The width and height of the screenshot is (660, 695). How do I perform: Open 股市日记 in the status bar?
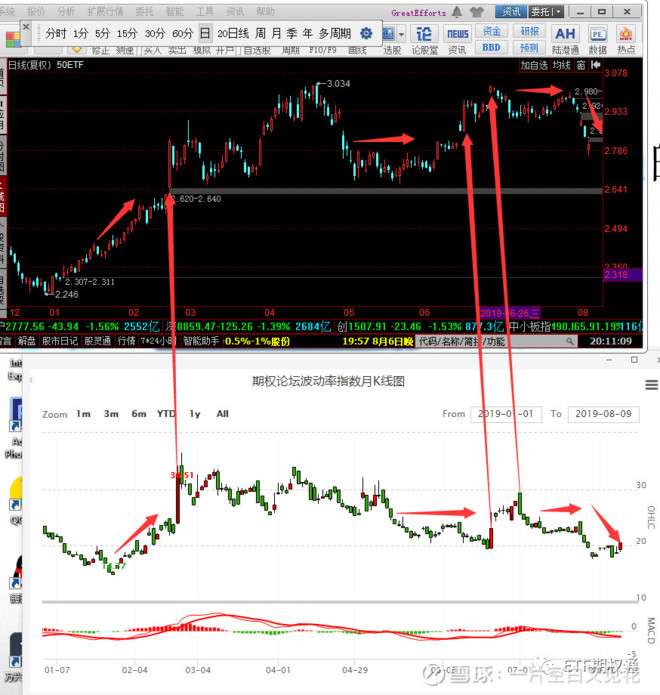(x=60, y=341)
